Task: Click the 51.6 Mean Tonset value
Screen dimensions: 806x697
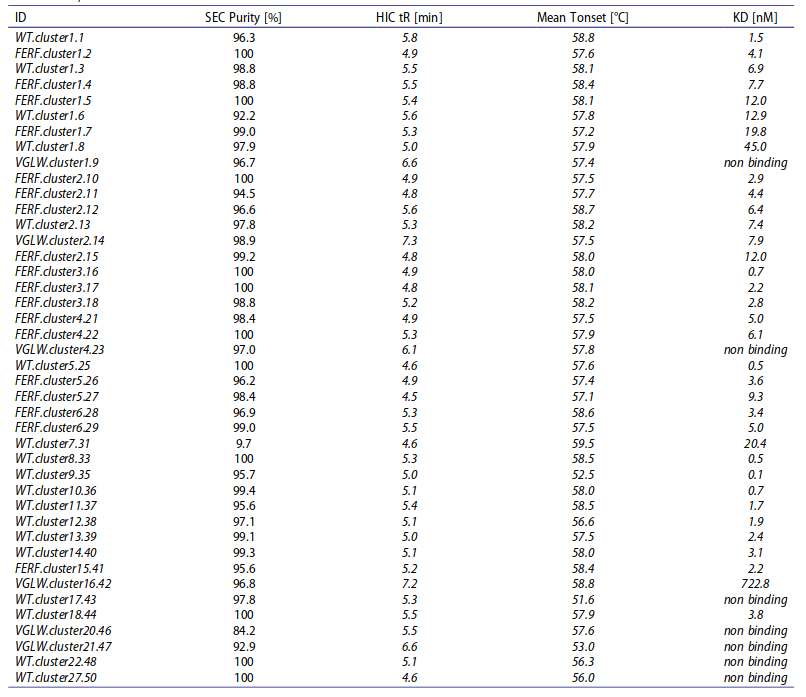Action: (583, 600)
